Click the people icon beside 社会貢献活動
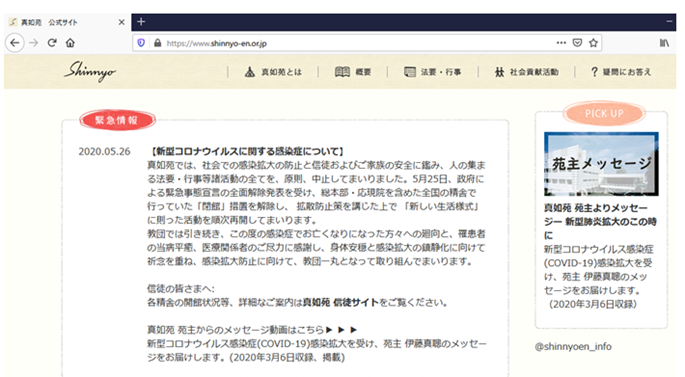The width and height of the screenshot is (685, 377). click(x=500, y=72)
